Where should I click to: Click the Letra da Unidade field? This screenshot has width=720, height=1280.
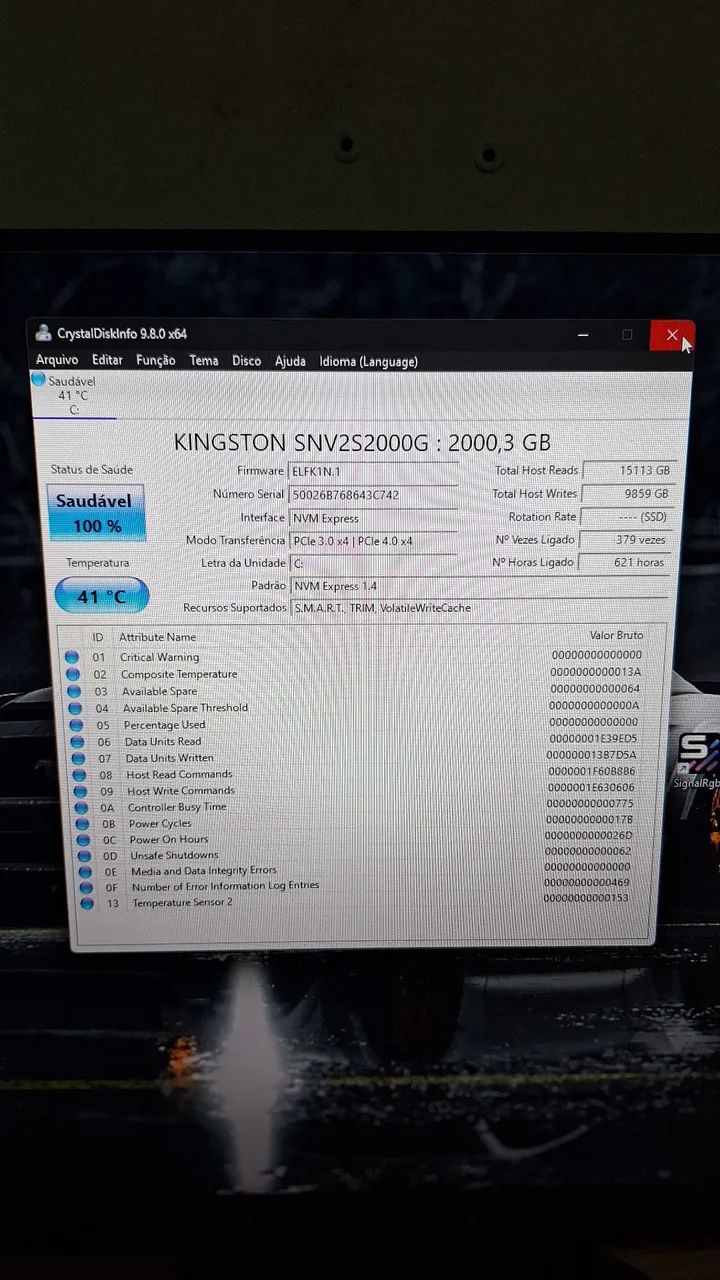373,563
